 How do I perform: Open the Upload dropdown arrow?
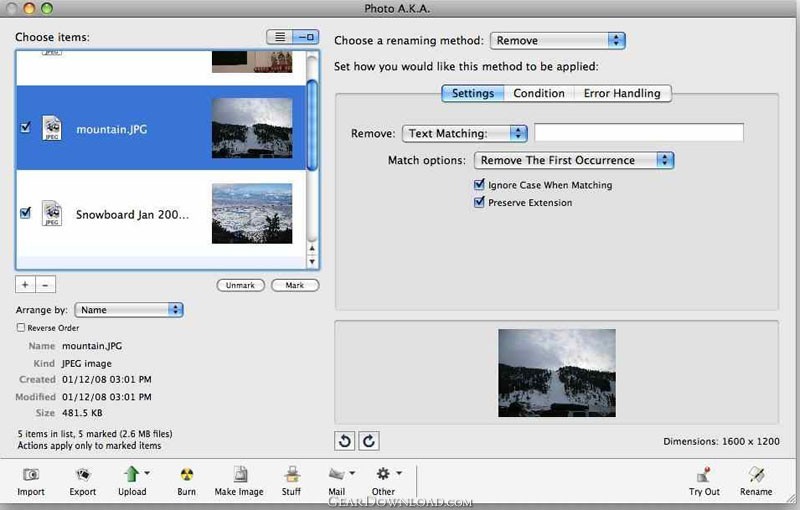pos(147,473)
